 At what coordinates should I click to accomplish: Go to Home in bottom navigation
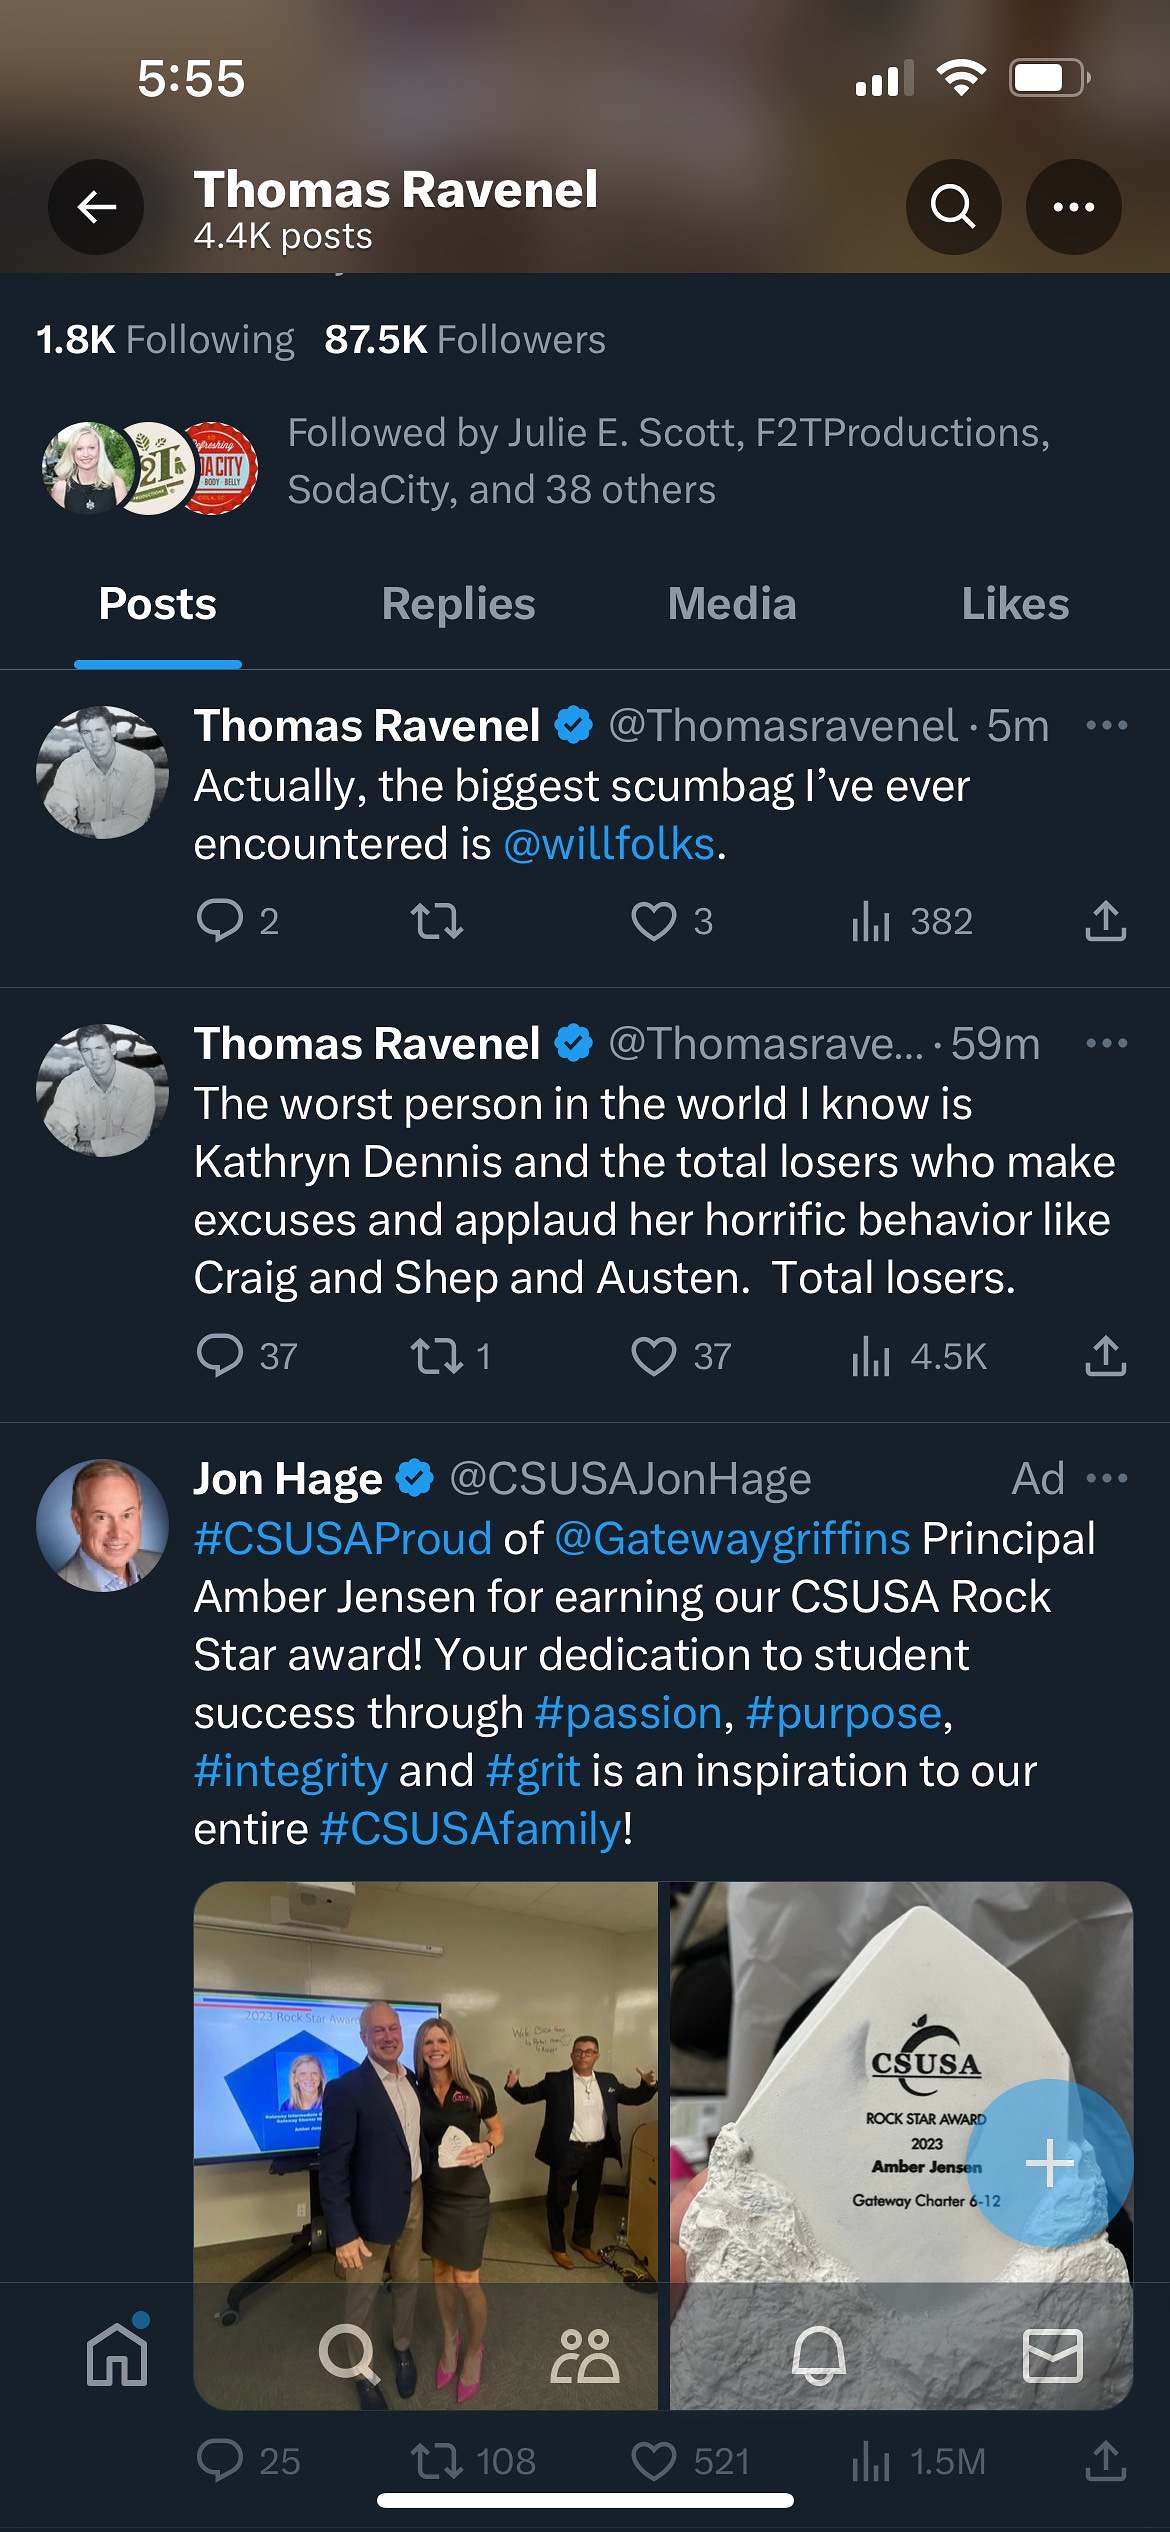click(117, 2355)
